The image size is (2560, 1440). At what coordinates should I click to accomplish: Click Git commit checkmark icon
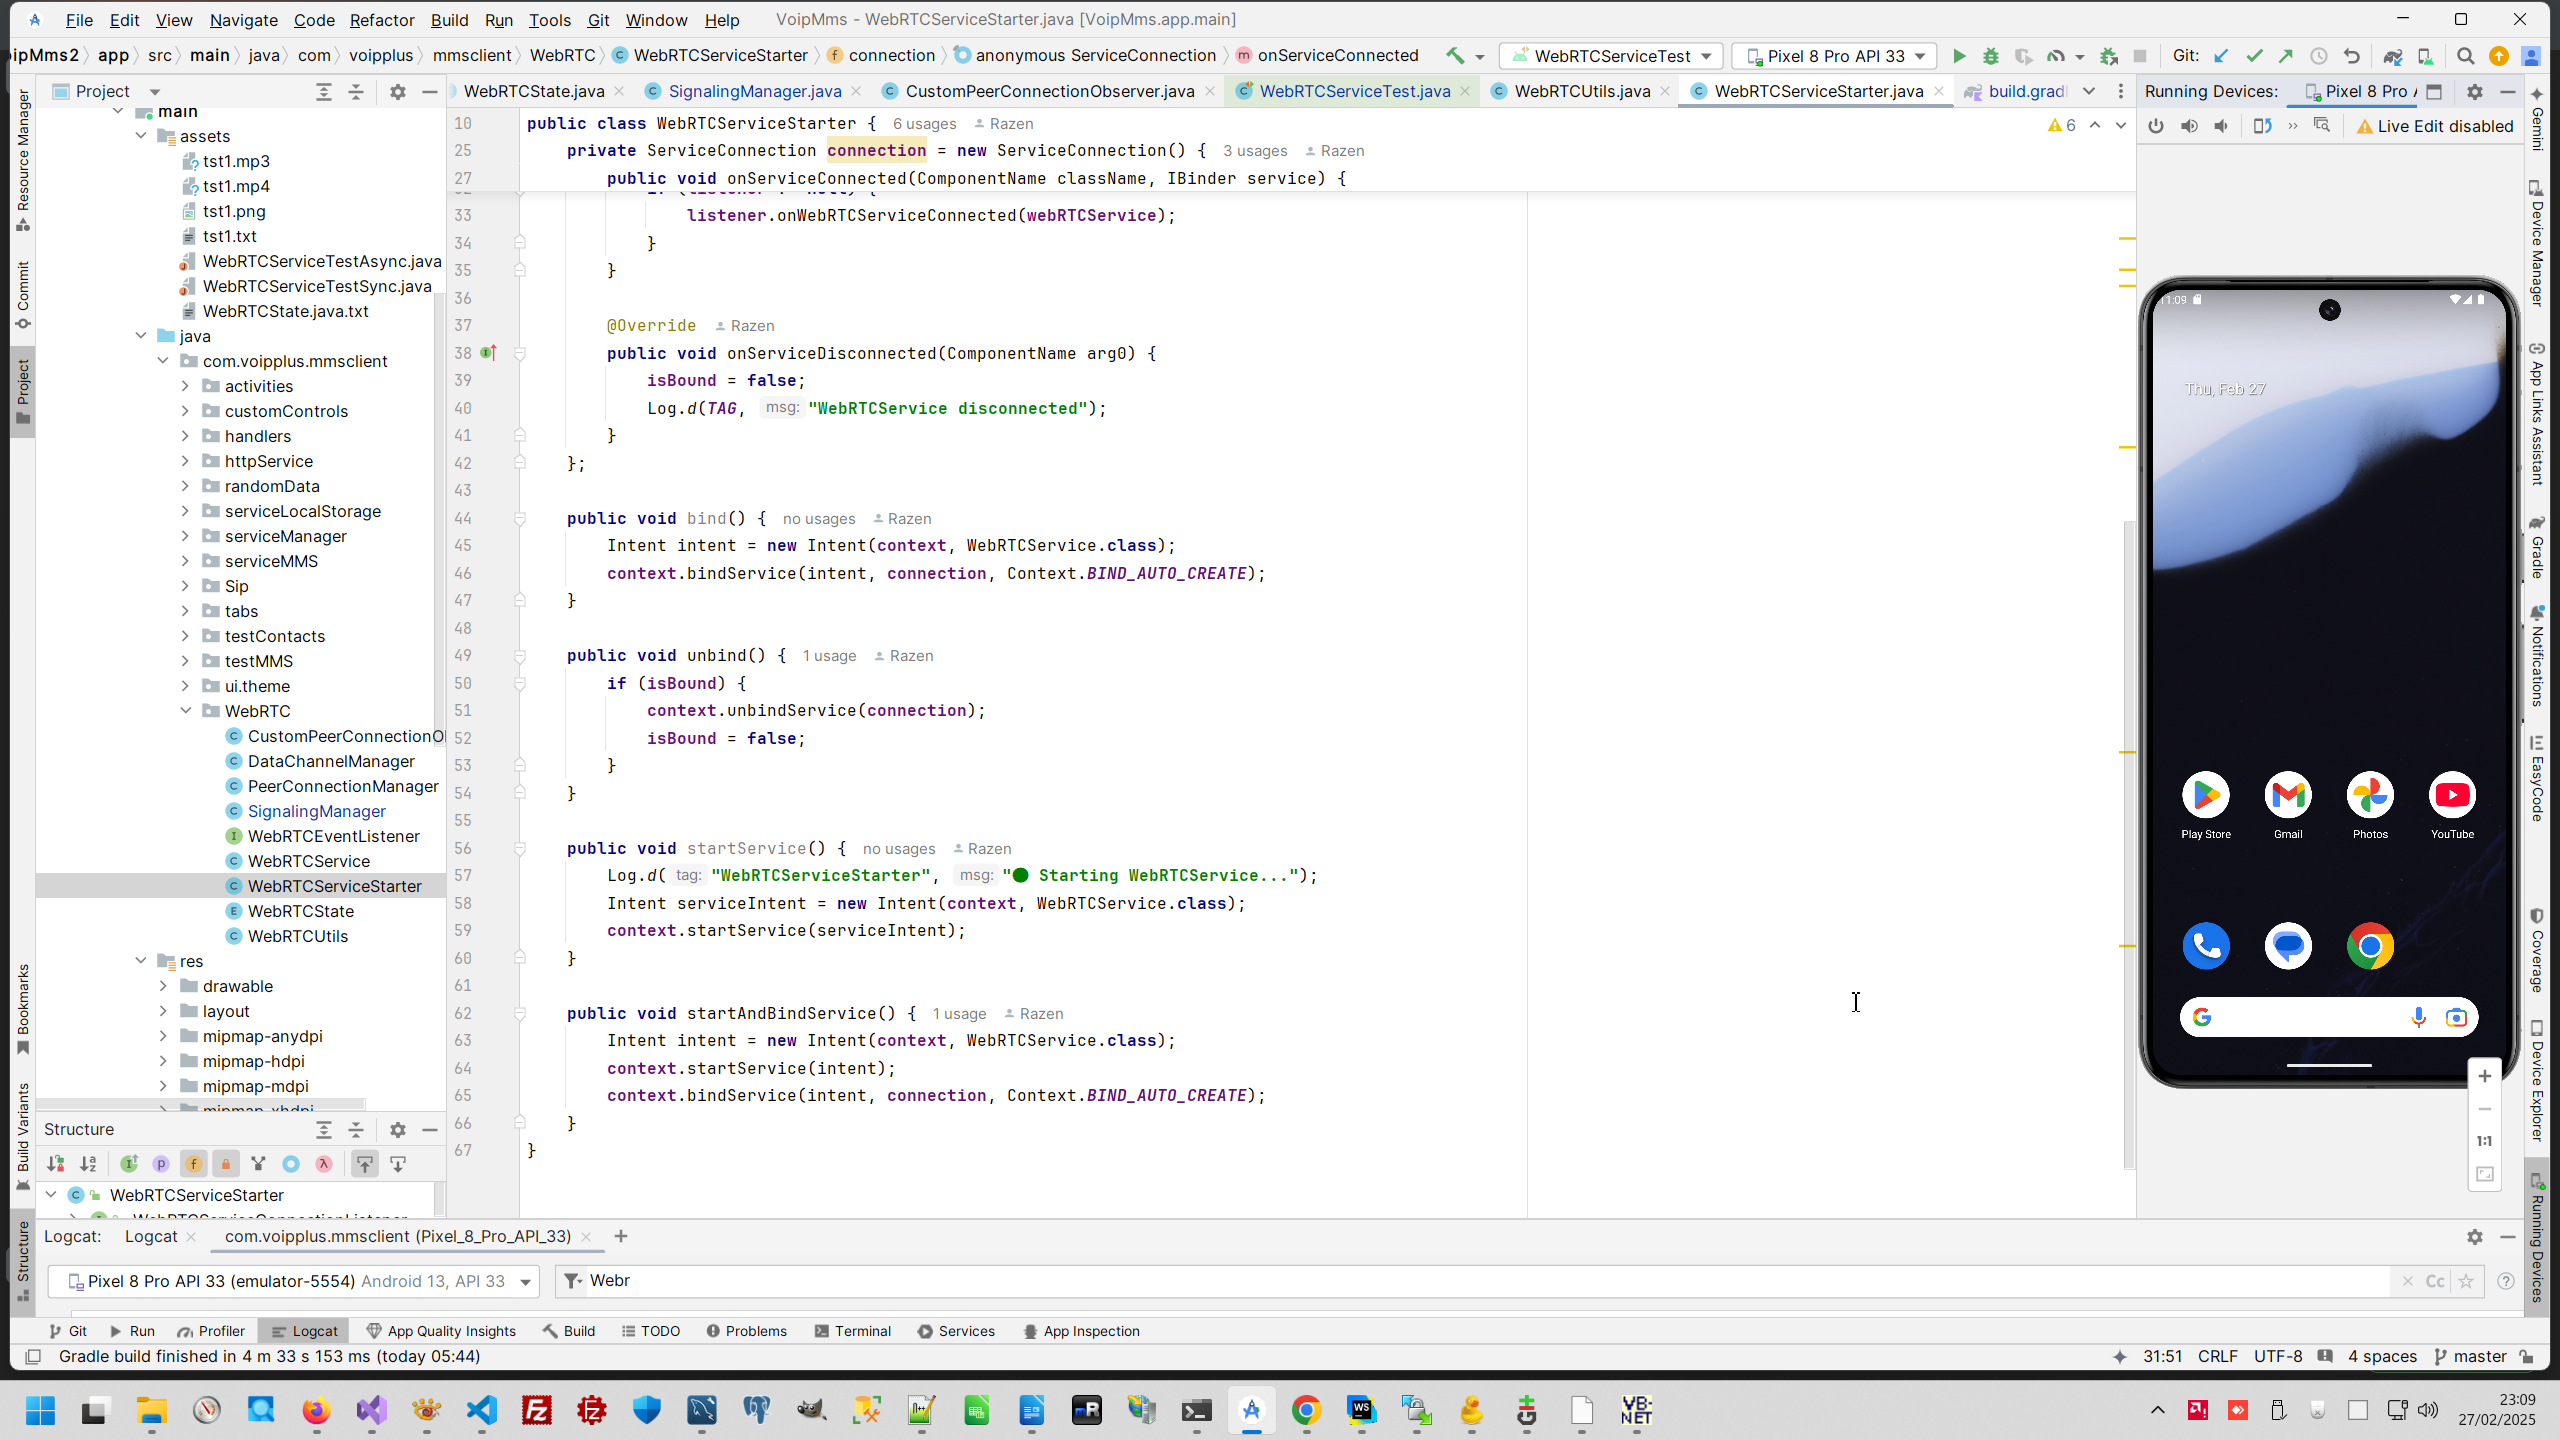pos(2254,56)
